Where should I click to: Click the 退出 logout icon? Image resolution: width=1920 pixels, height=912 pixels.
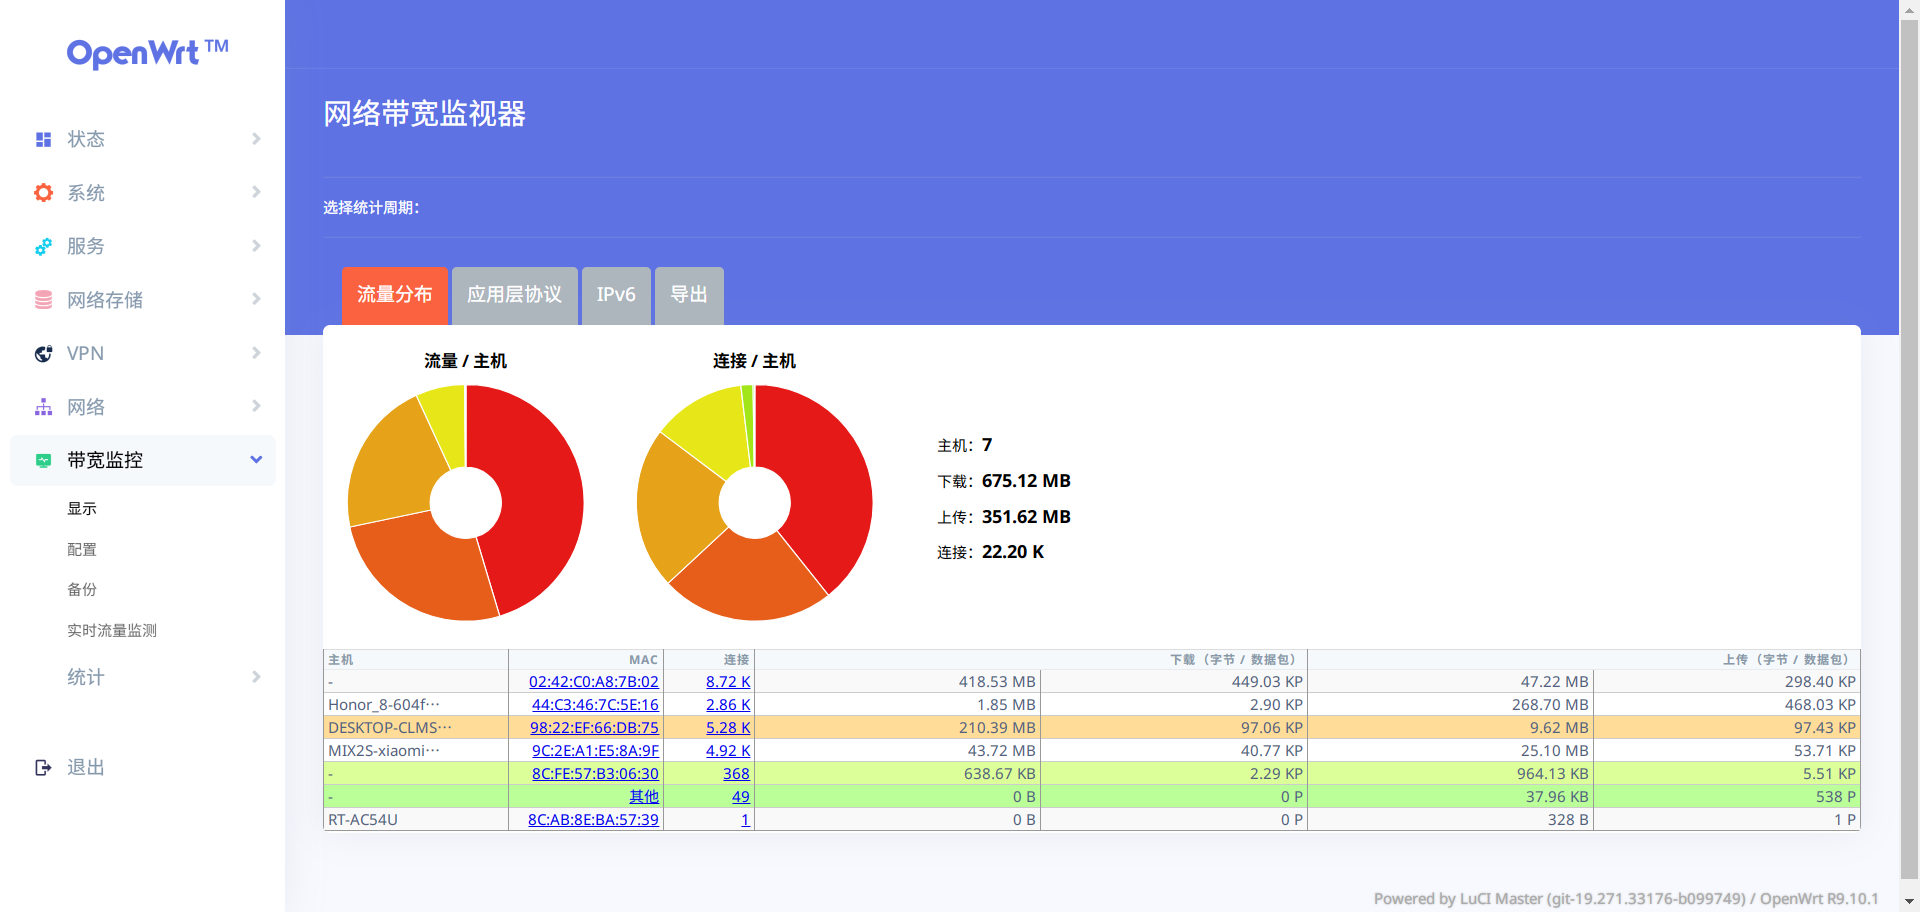pos(43,767)
